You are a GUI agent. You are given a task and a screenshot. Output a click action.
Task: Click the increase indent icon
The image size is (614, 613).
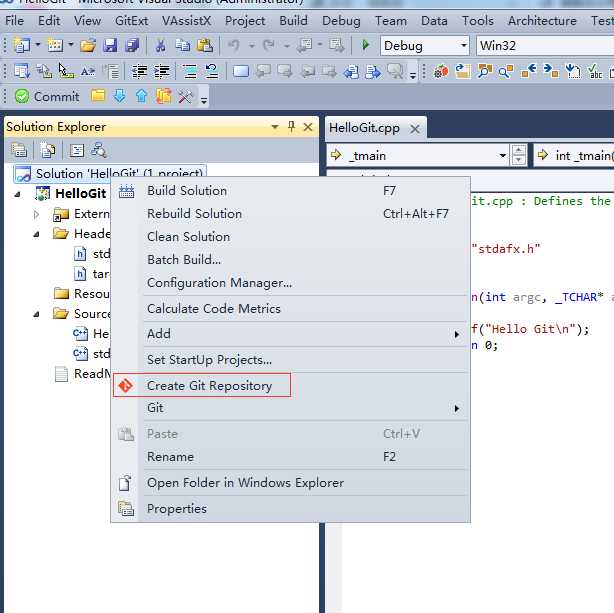point(161,72)
